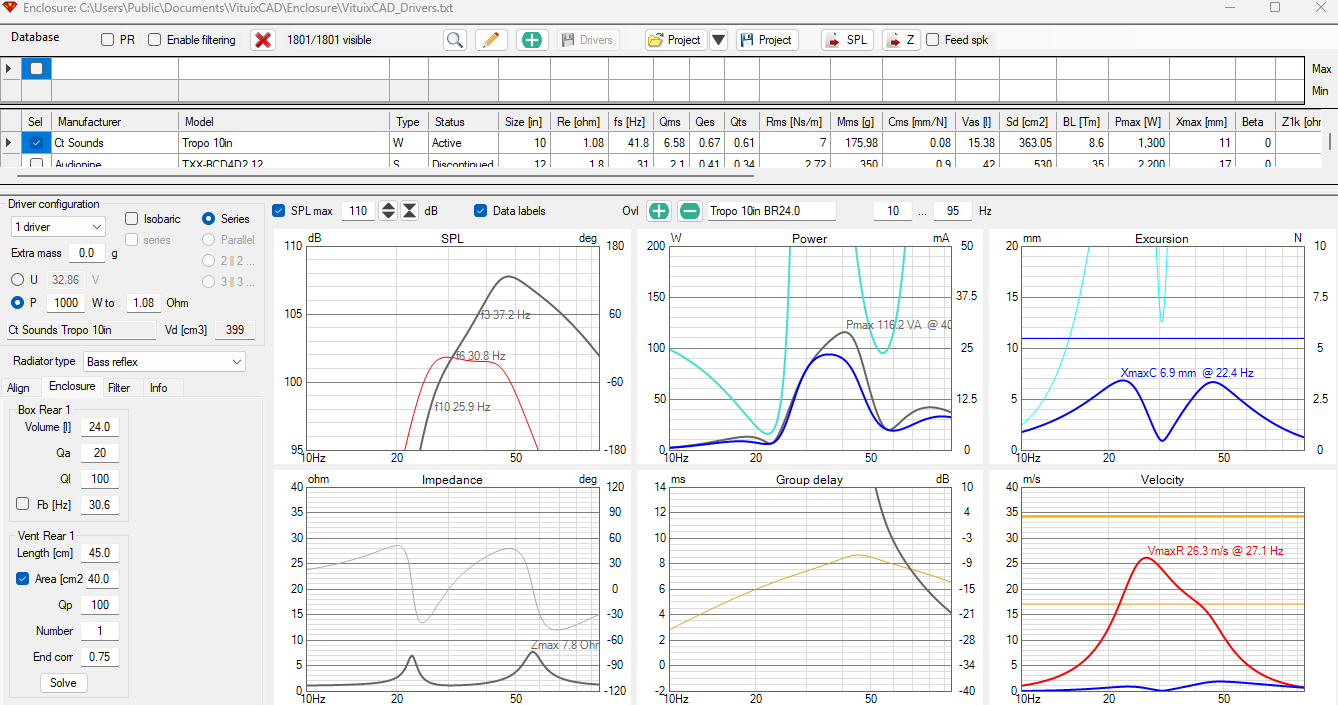Image resolution: width=1338 pixels, height=705 pixels.
Task: Open project with the folder Project button
Action: [675, 40]
